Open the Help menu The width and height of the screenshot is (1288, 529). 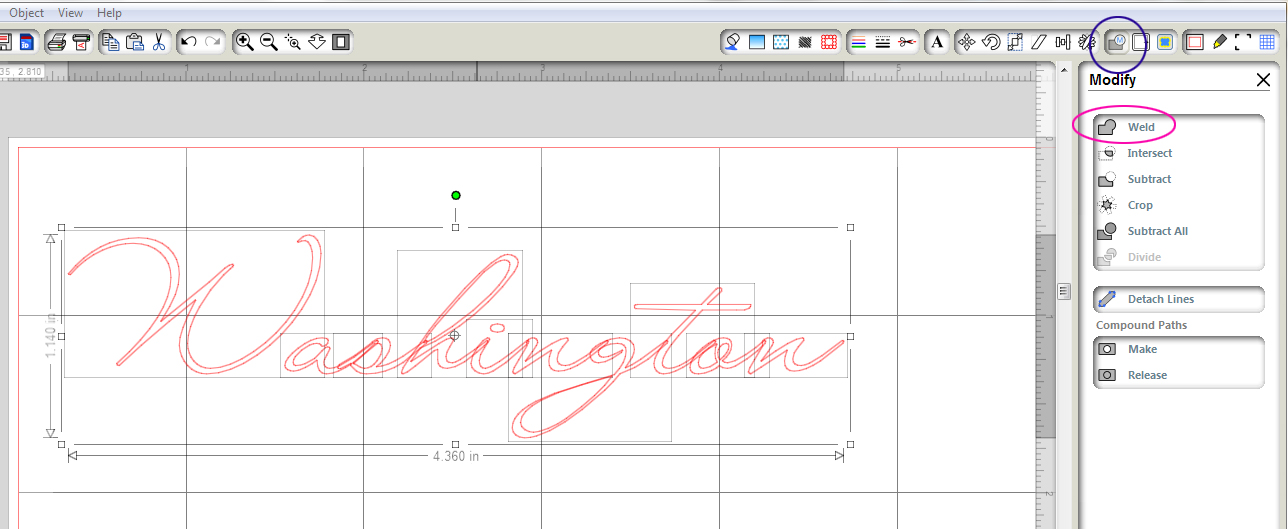(x=110, y=13)
